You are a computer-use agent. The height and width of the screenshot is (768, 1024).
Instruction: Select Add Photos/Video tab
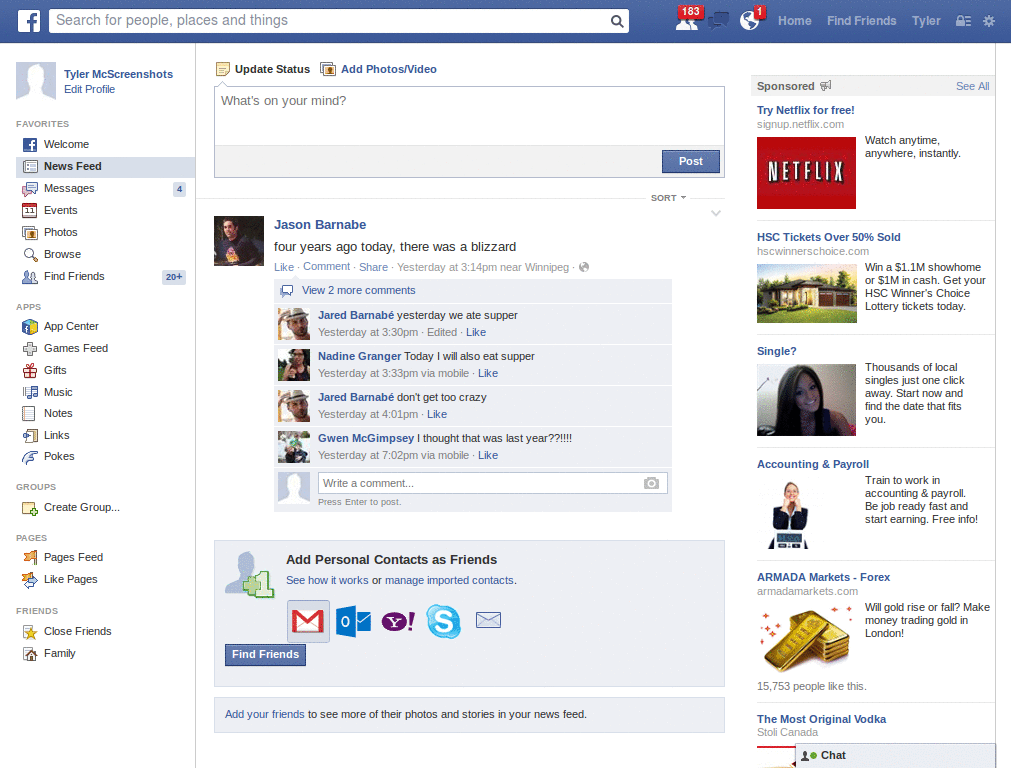click(x=379, y=69)
